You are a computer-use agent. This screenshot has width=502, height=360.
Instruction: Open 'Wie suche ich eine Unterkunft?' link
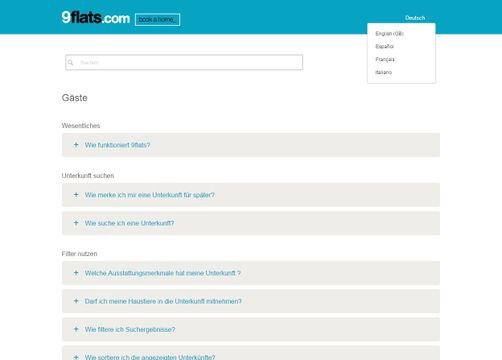coord(129,223)
